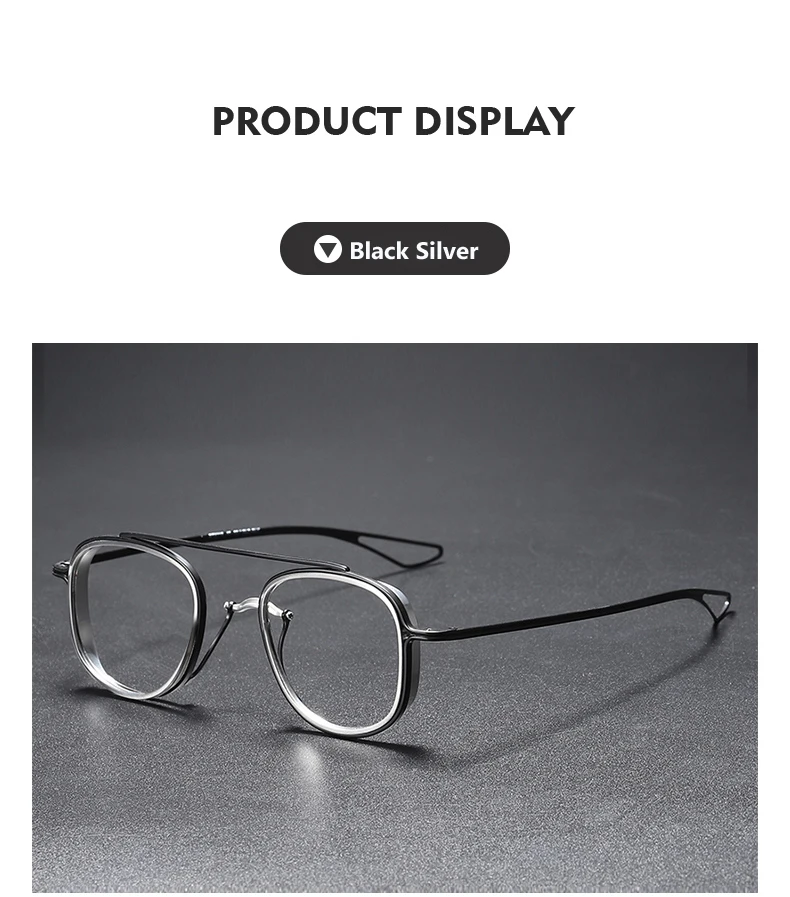Click the word DISPLAY in the heading
This screenshot has height=897, width=790.
click(x=494, y=121)
